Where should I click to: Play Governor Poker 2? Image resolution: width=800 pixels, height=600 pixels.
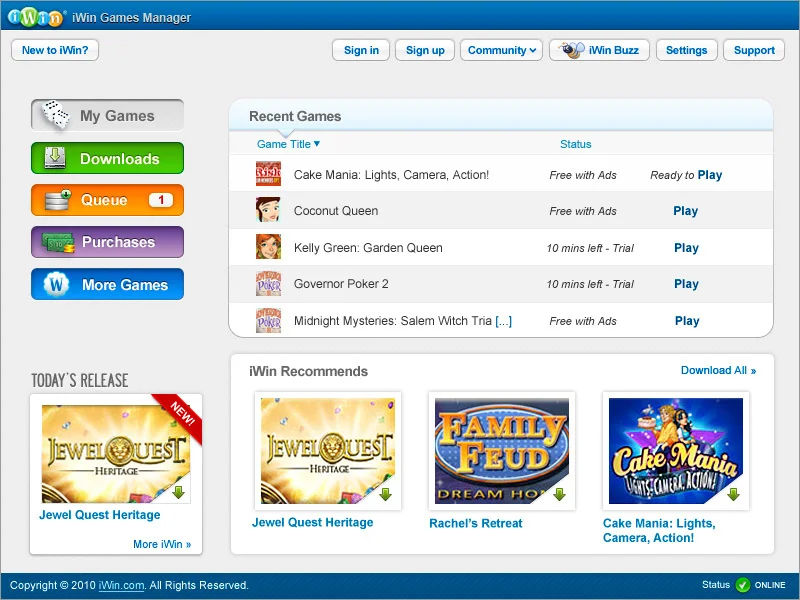pos(686,284)
